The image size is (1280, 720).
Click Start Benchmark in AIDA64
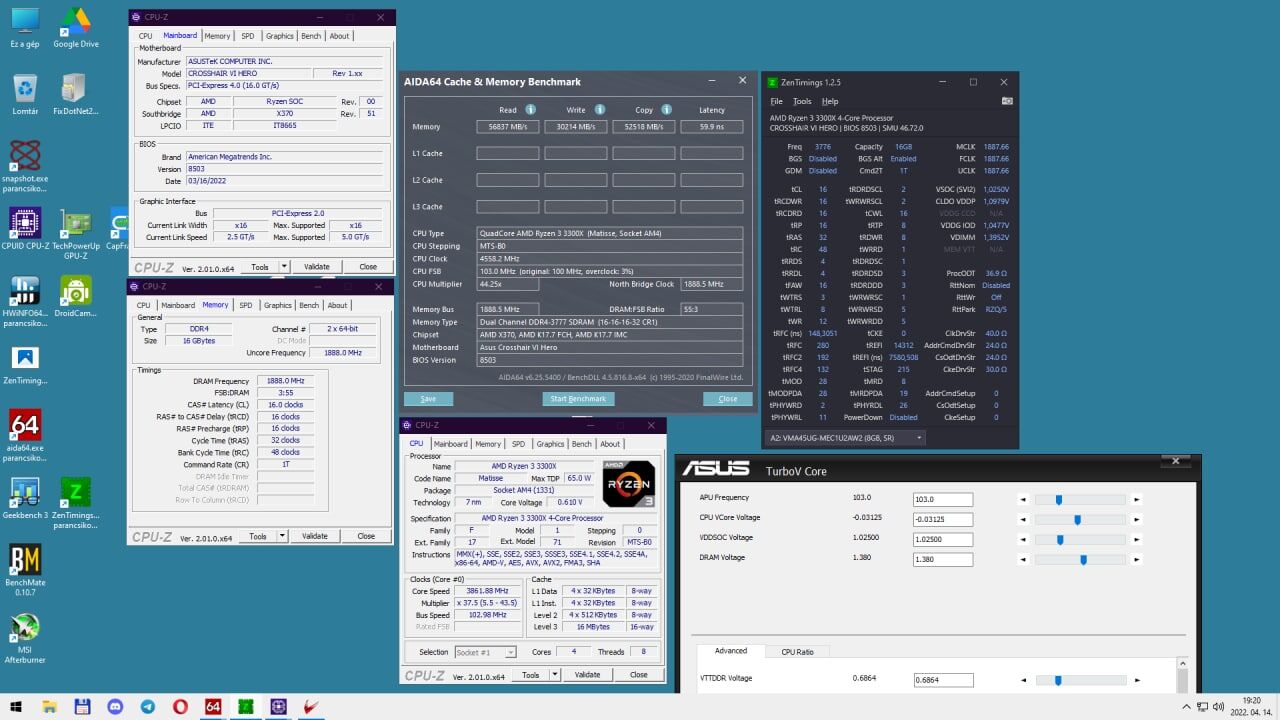[578, 398]
